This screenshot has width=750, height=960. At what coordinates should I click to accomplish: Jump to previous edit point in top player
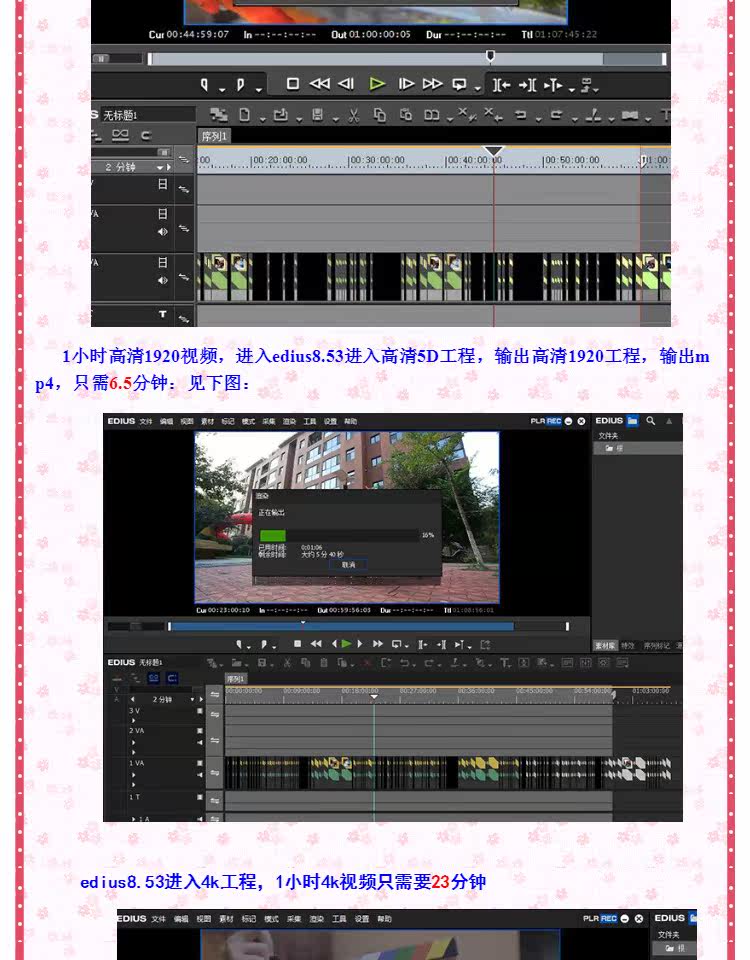[x=501, y=85]
